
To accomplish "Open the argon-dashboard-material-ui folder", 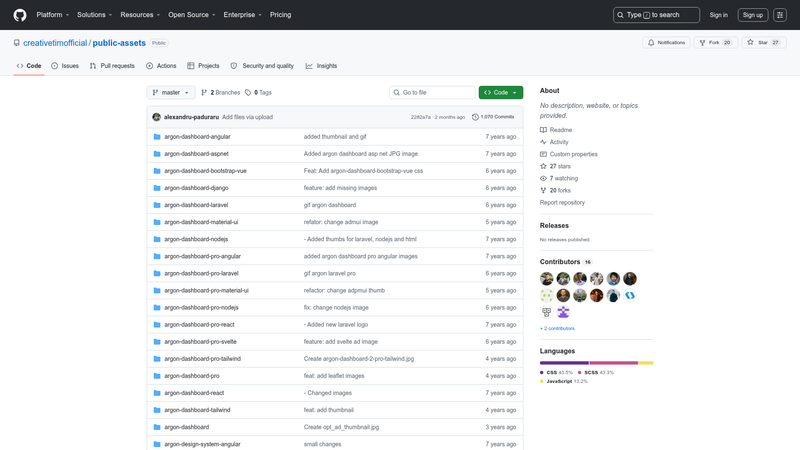I will [x=201, y=222].
